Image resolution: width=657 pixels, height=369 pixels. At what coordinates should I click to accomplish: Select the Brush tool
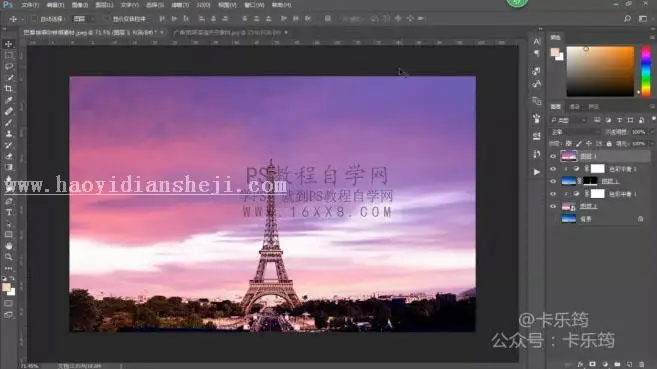pos(8,123)
